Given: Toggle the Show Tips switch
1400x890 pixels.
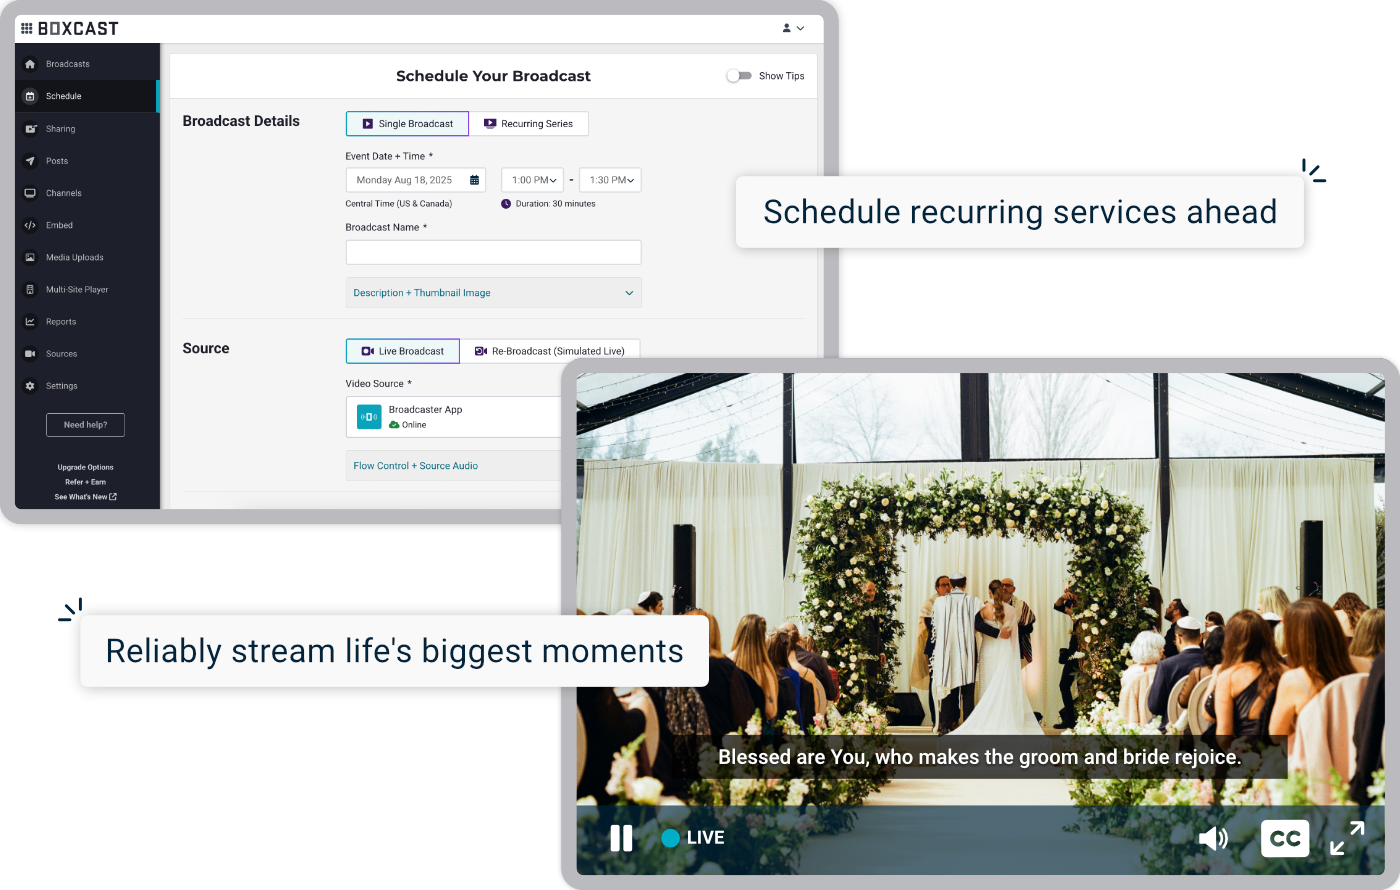Looking at the screenshot, I should pos(739,76).
